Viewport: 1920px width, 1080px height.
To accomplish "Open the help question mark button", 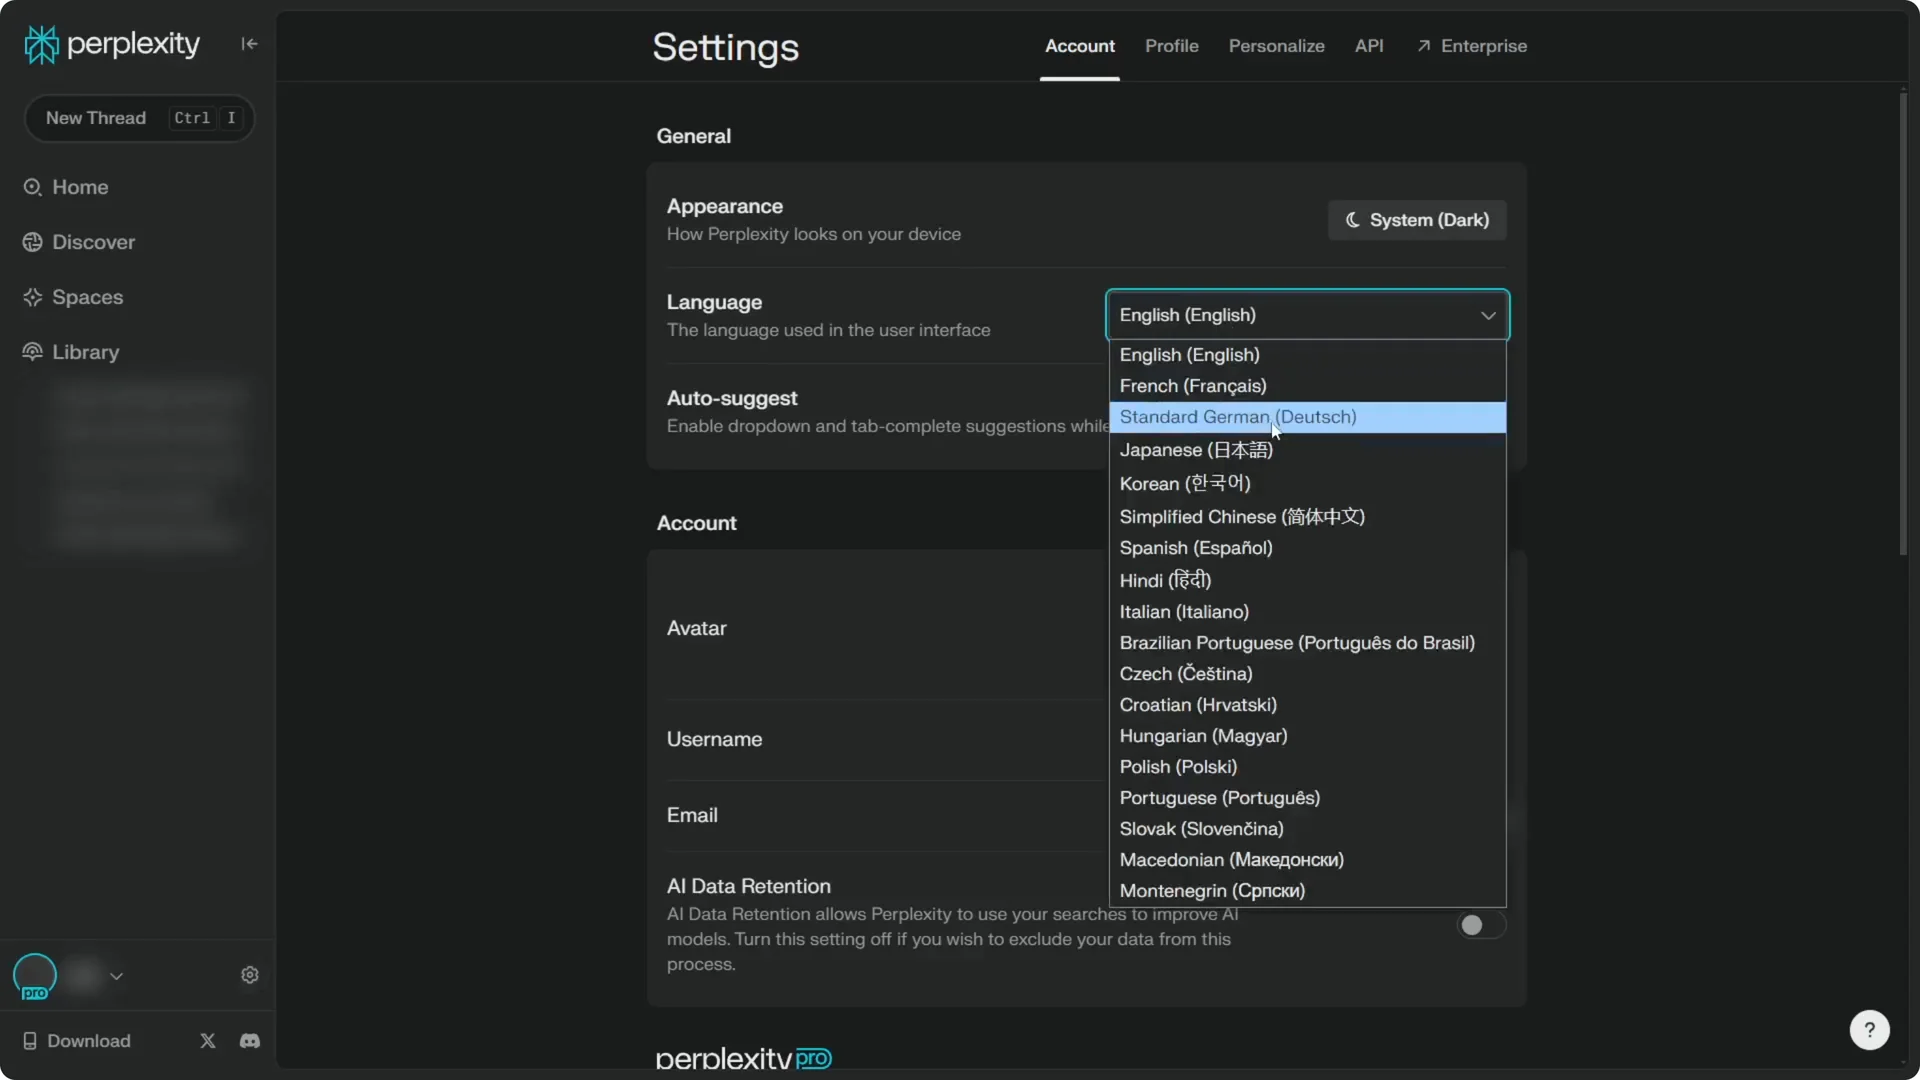I will tap(1869, 1029).
